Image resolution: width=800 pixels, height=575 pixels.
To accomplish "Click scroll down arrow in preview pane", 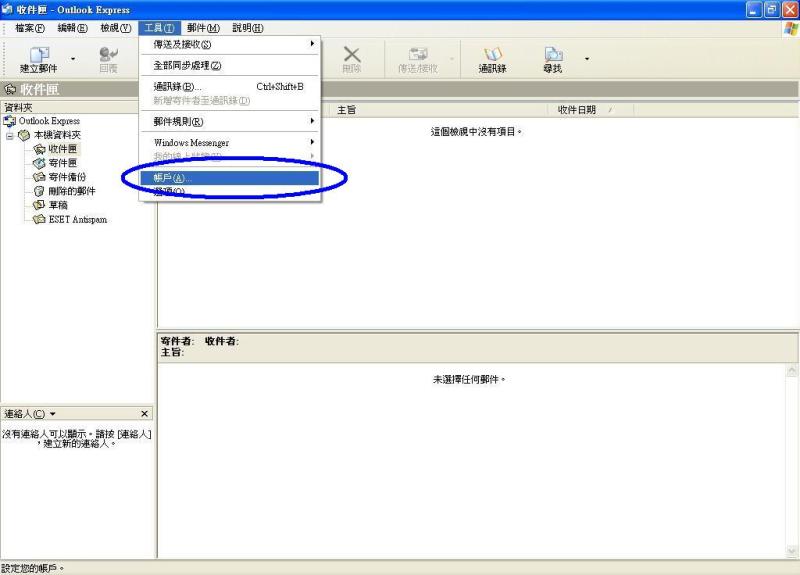I will (x=792, y=552).
